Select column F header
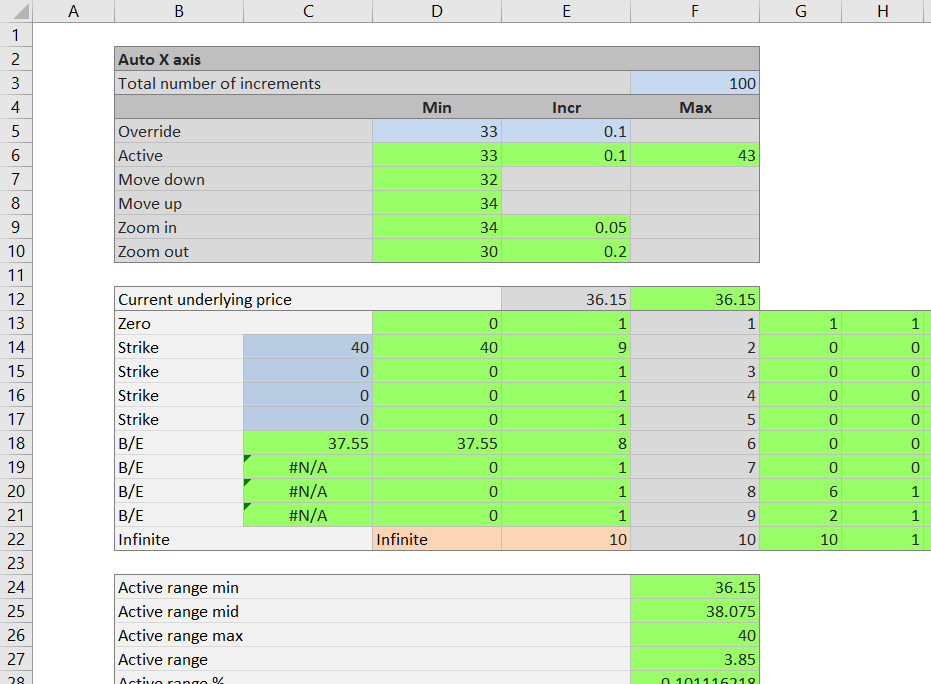931x684 pixels. pyautogui.click(x=695, y=11)
